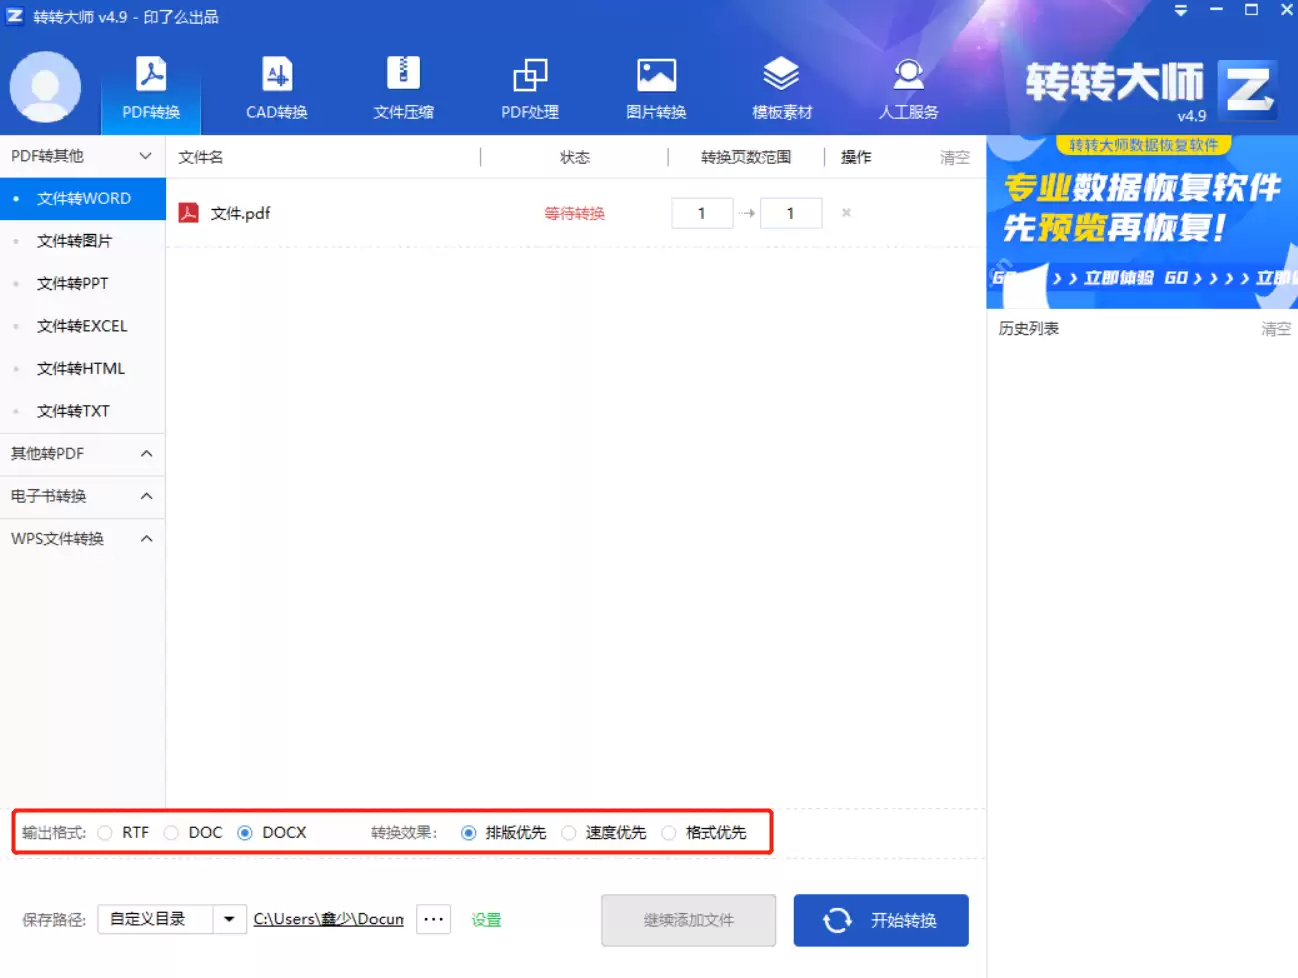Open the 模板素材 panel

[781, 87]
